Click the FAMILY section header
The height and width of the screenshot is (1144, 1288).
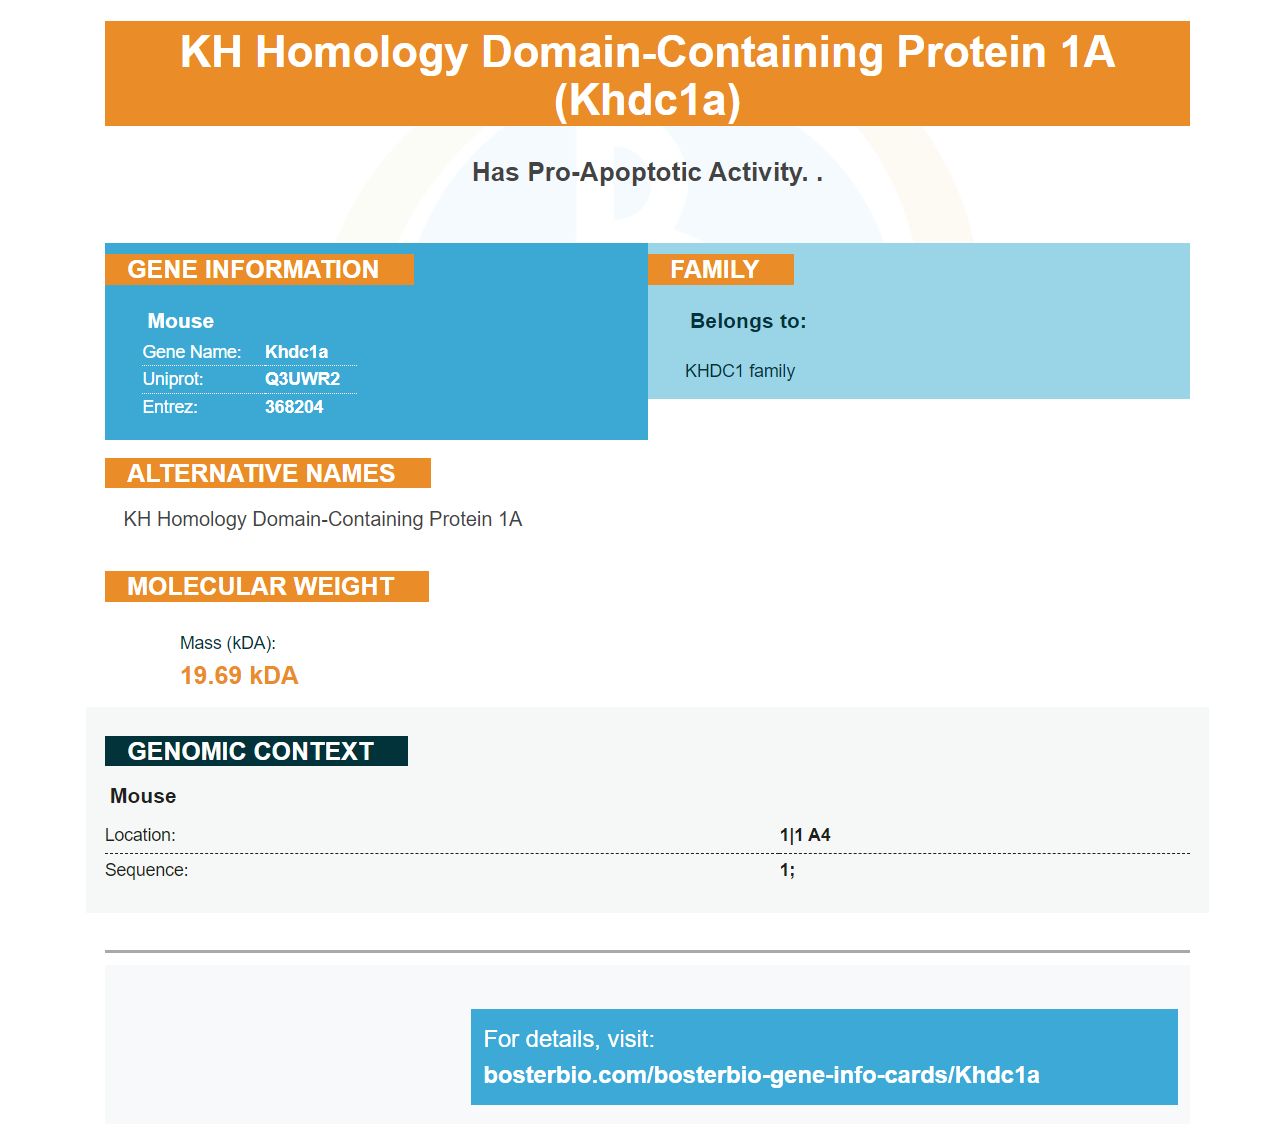click(720, 270)
